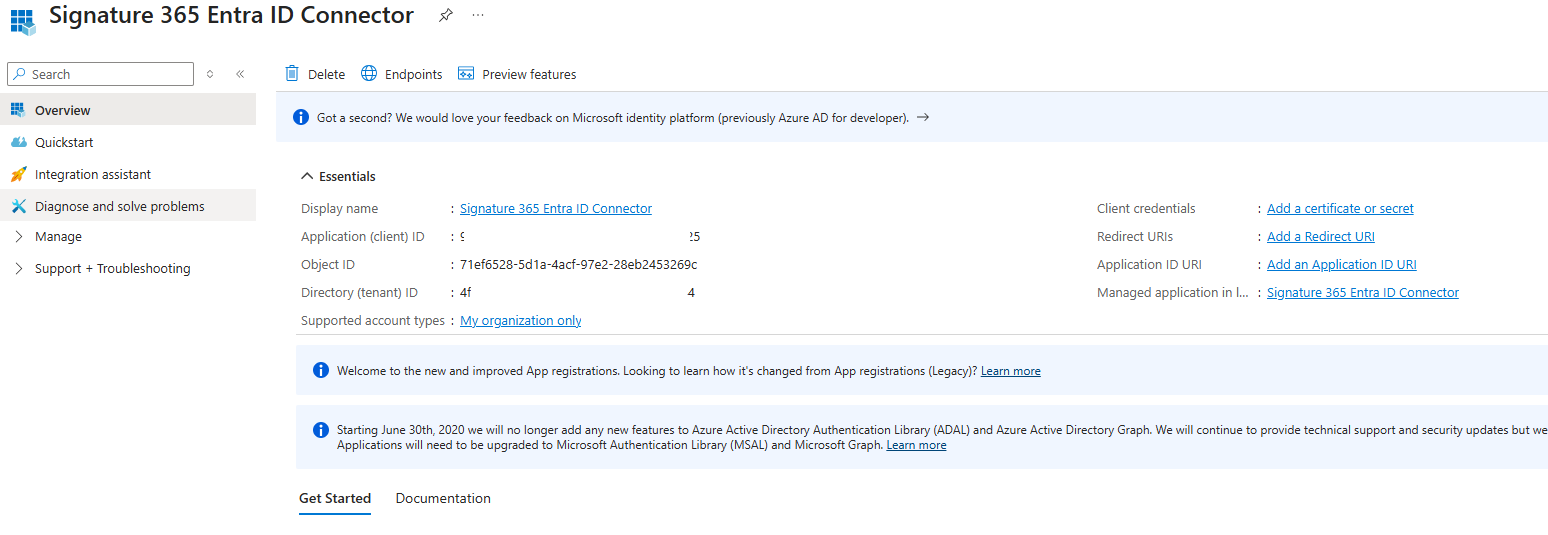
Task: Click the Integration assistant rocket icon
Action: (18, 174)
